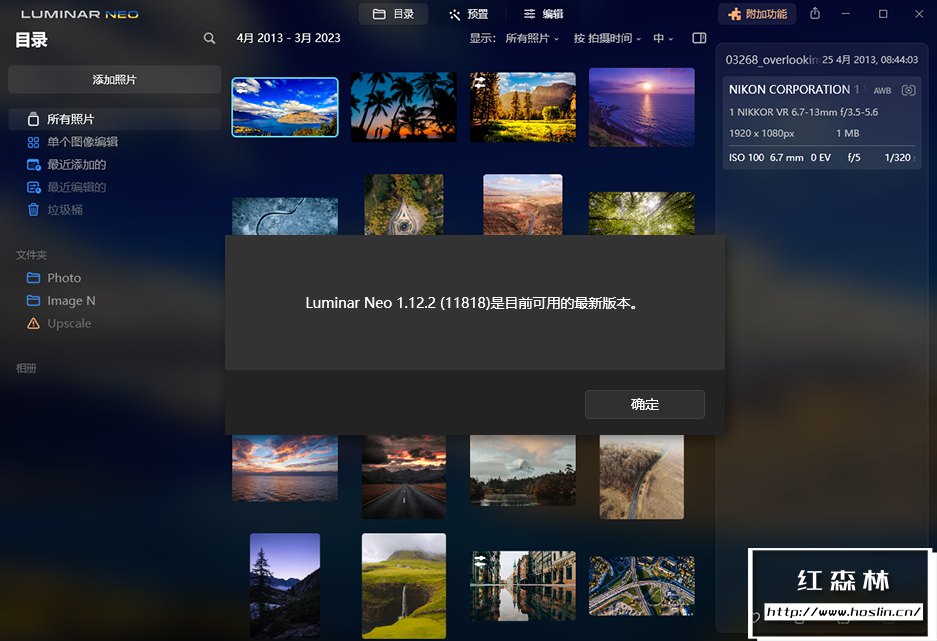Select the canal city reflection thumbnail
The image size is (937, 641).
pyautogui.click(x=523, y=585)
